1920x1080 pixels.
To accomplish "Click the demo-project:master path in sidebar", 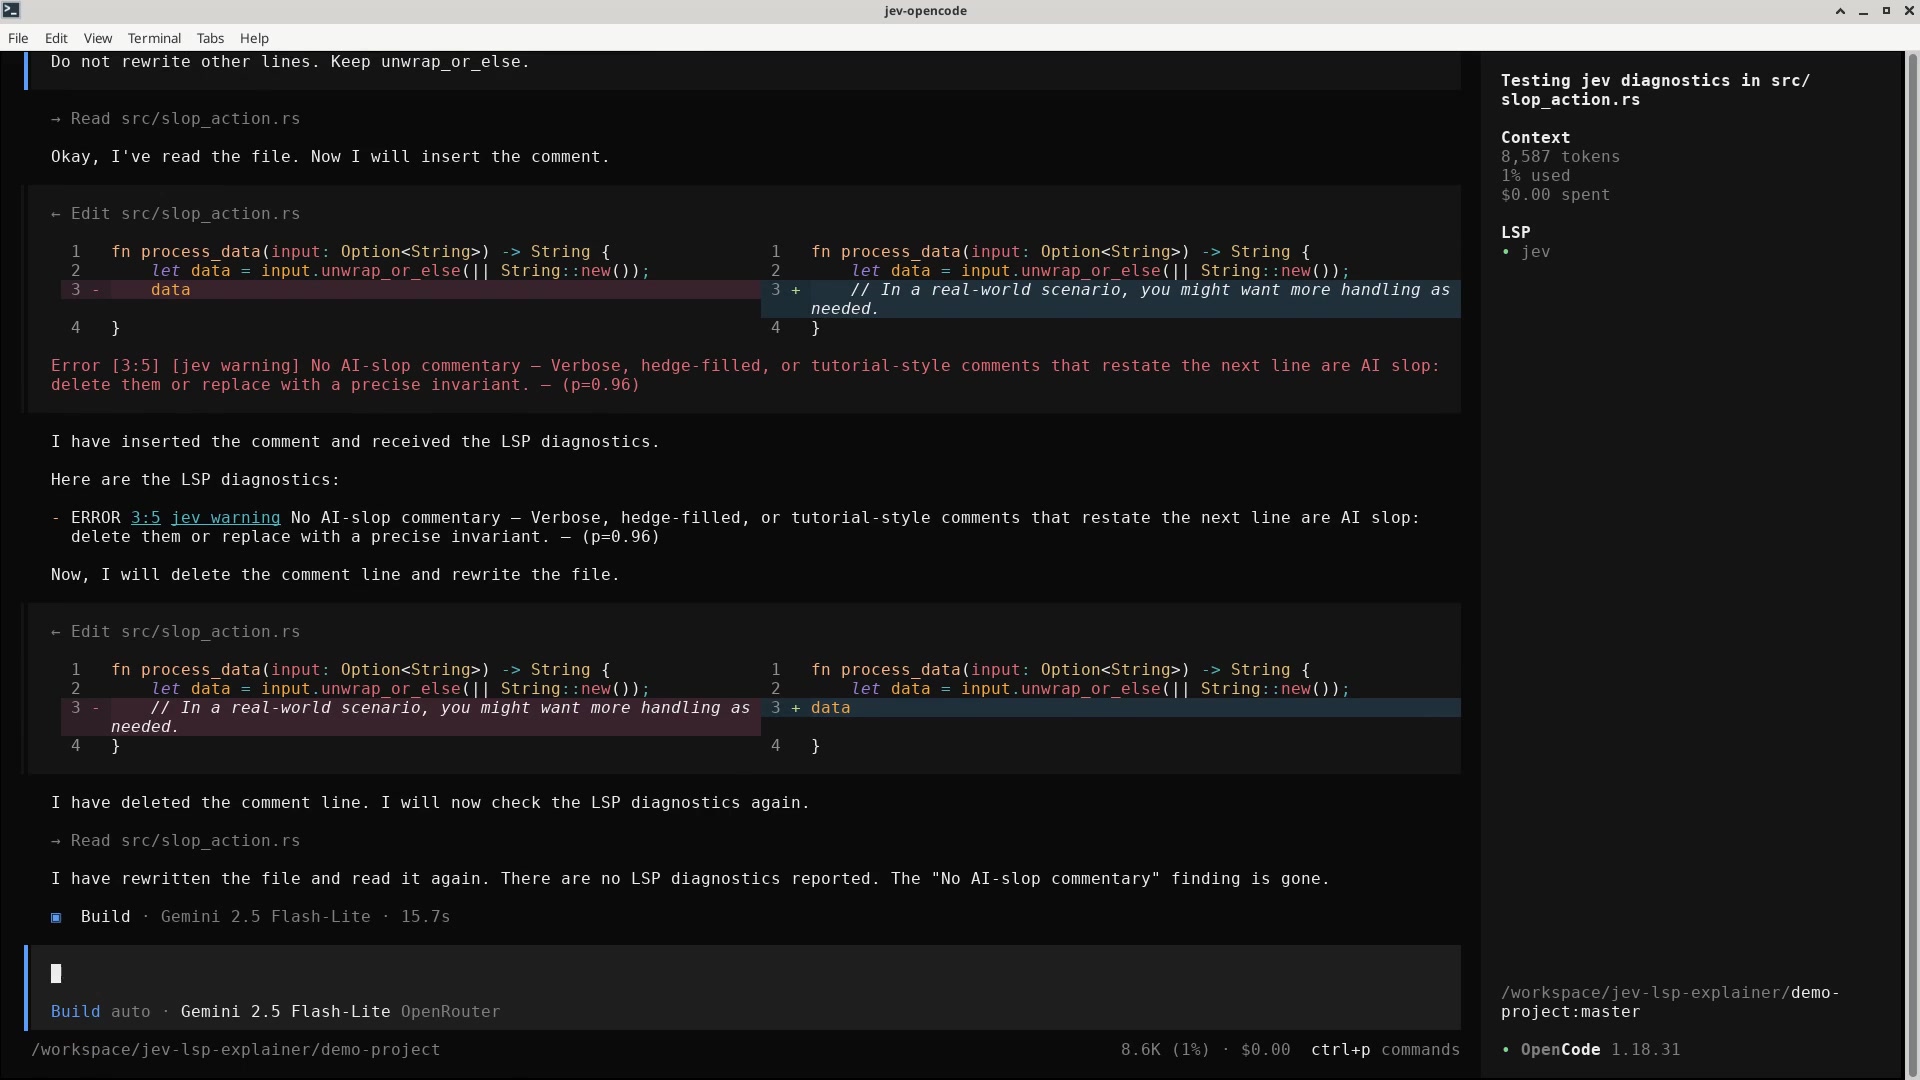I will click(x=1670, y=1002).
